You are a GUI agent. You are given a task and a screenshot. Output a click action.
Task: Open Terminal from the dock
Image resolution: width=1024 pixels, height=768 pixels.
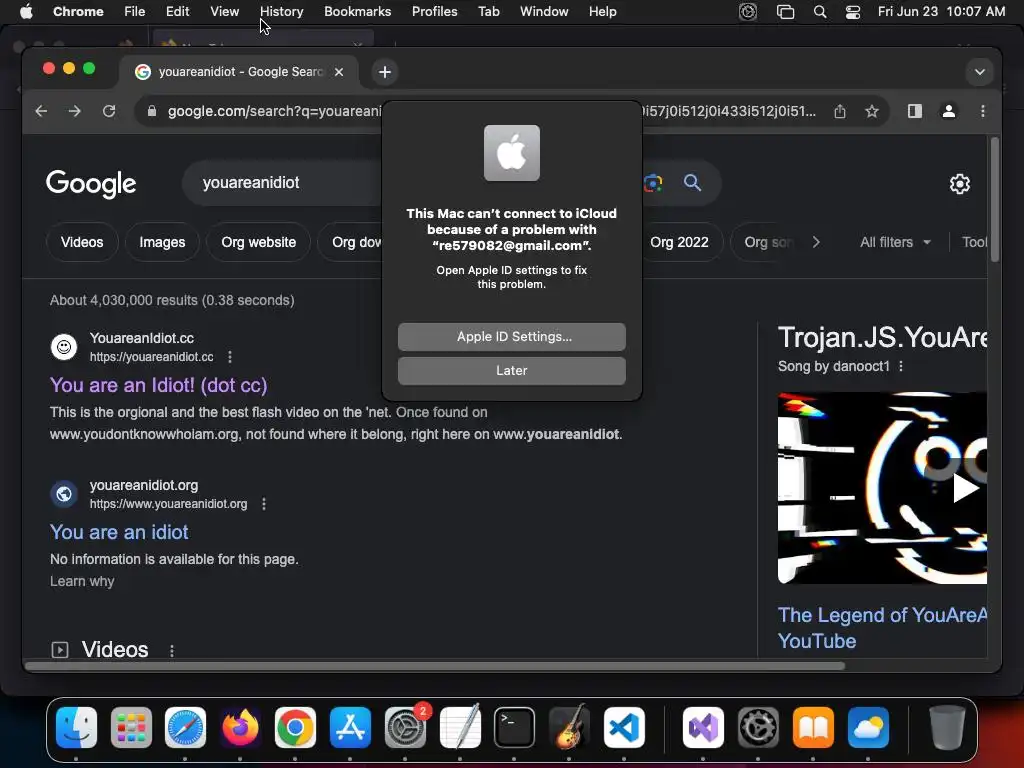click(514, 728)
